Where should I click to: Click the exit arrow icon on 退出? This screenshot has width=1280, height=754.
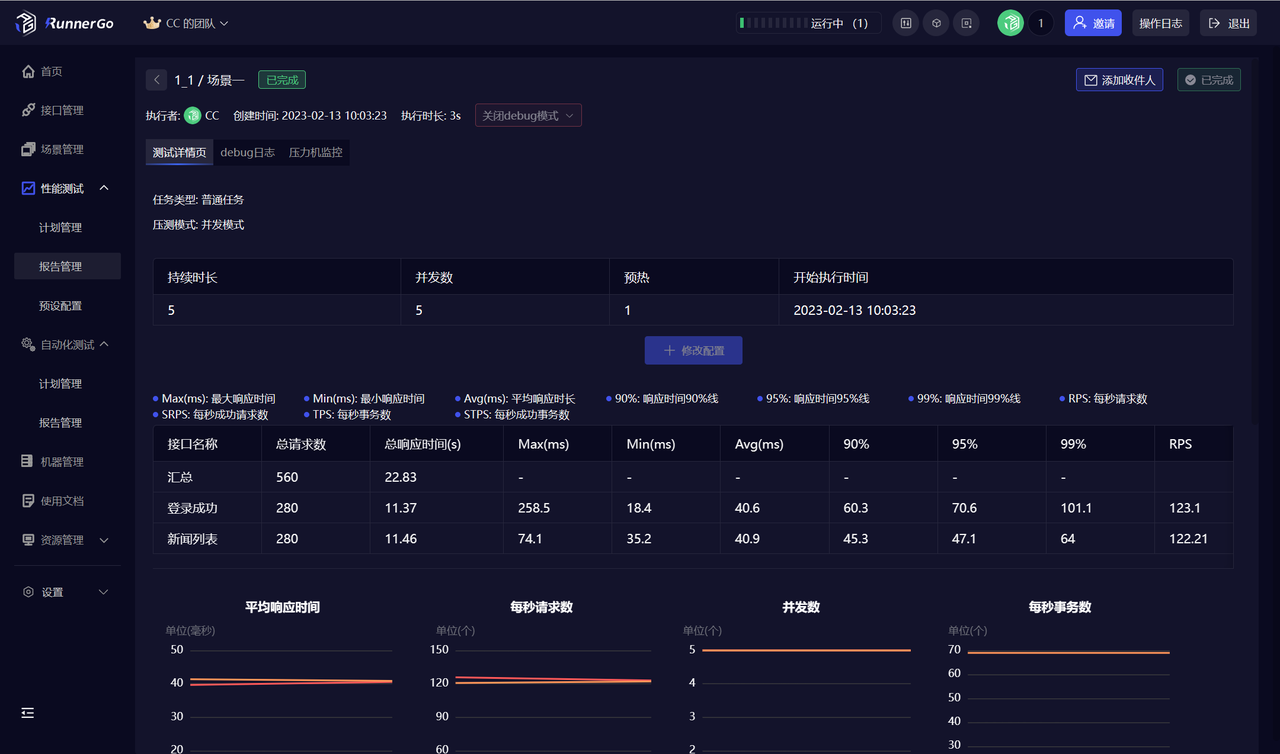[1215, 23]
